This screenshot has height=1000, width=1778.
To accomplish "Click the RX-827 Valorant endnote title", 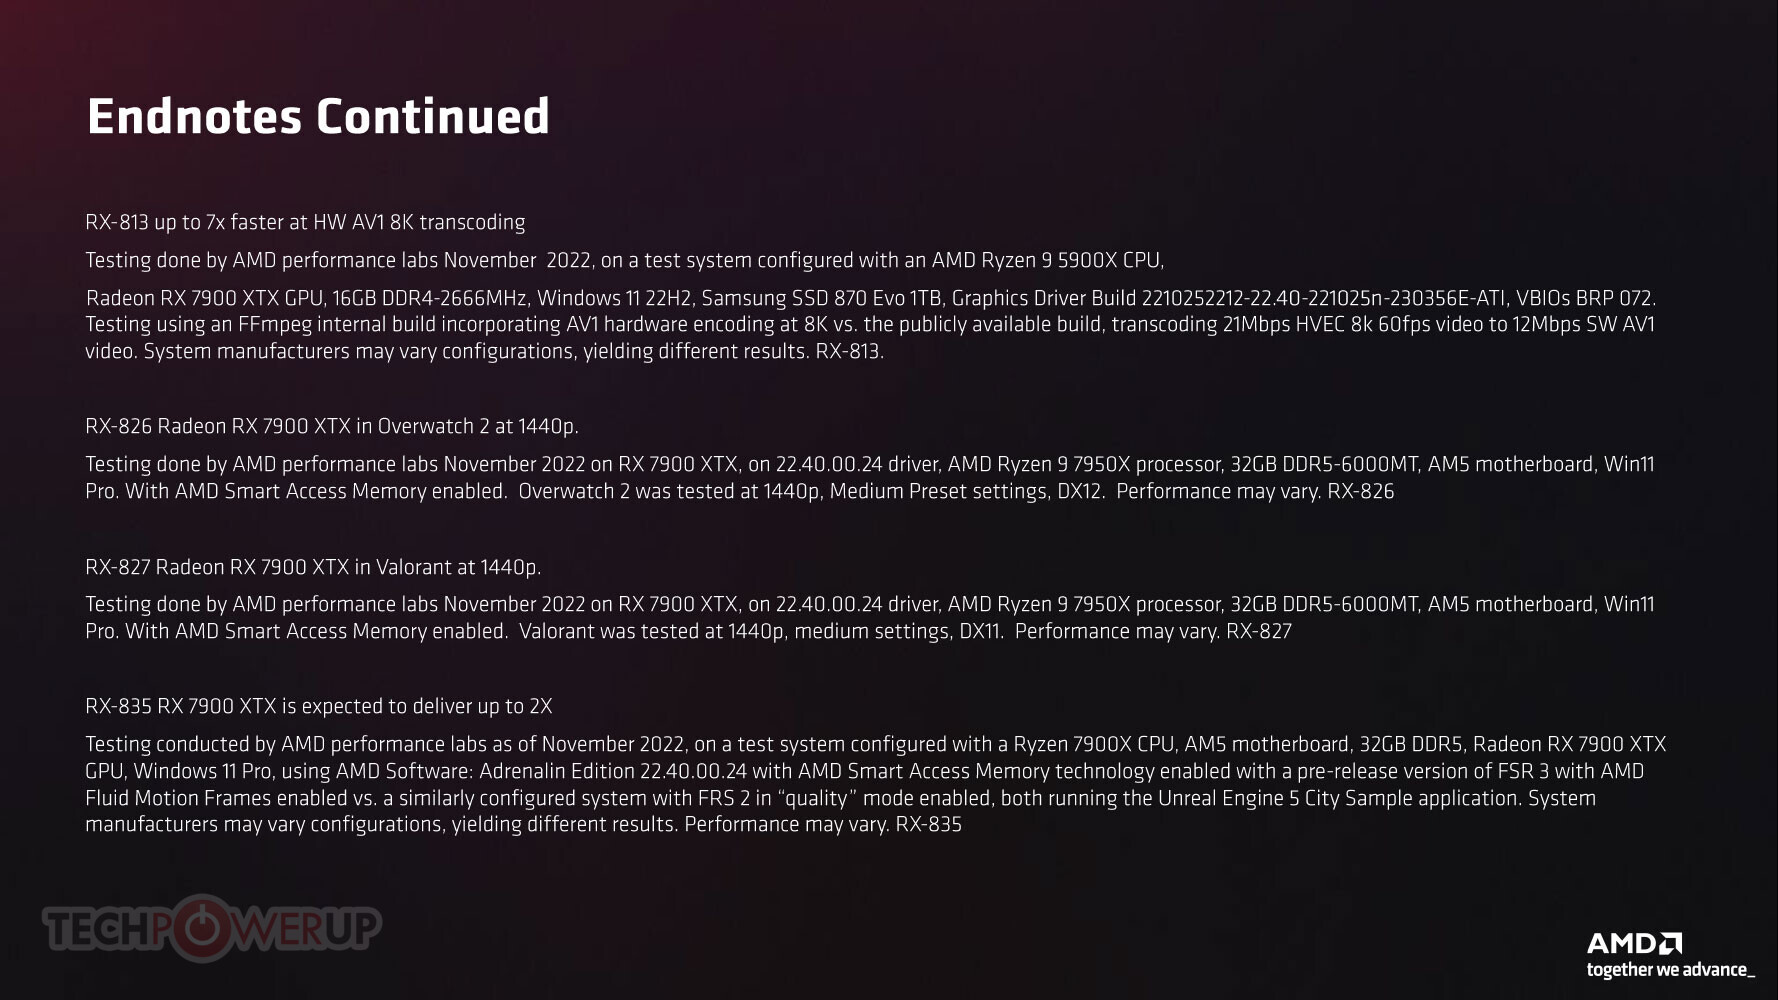I will click(313, 567).
